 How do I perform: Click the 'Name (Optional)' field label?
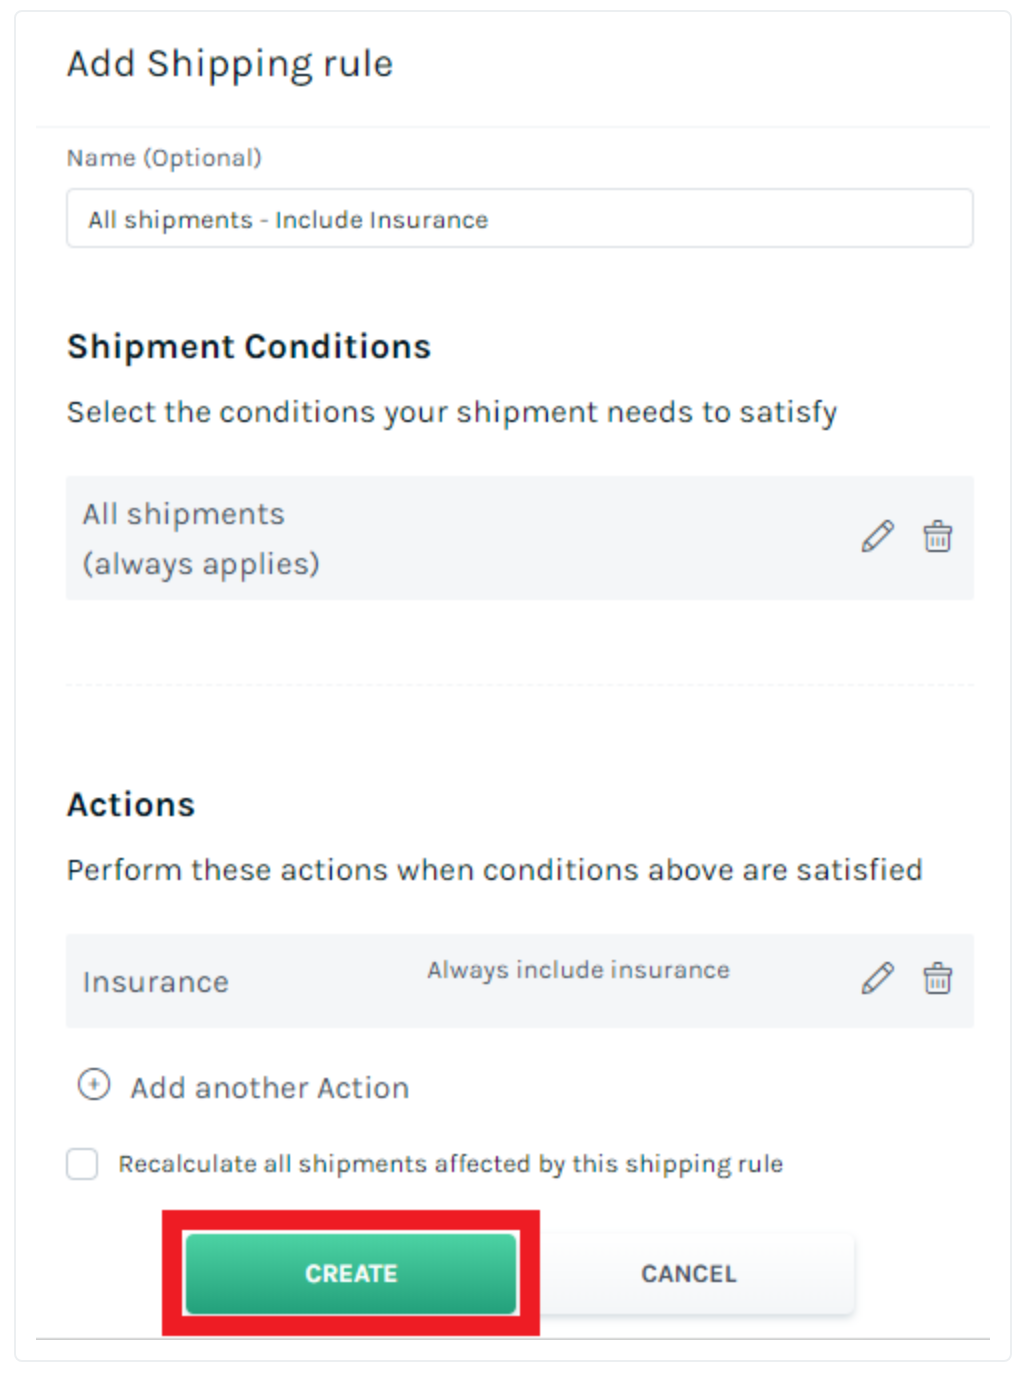(164, 158)
